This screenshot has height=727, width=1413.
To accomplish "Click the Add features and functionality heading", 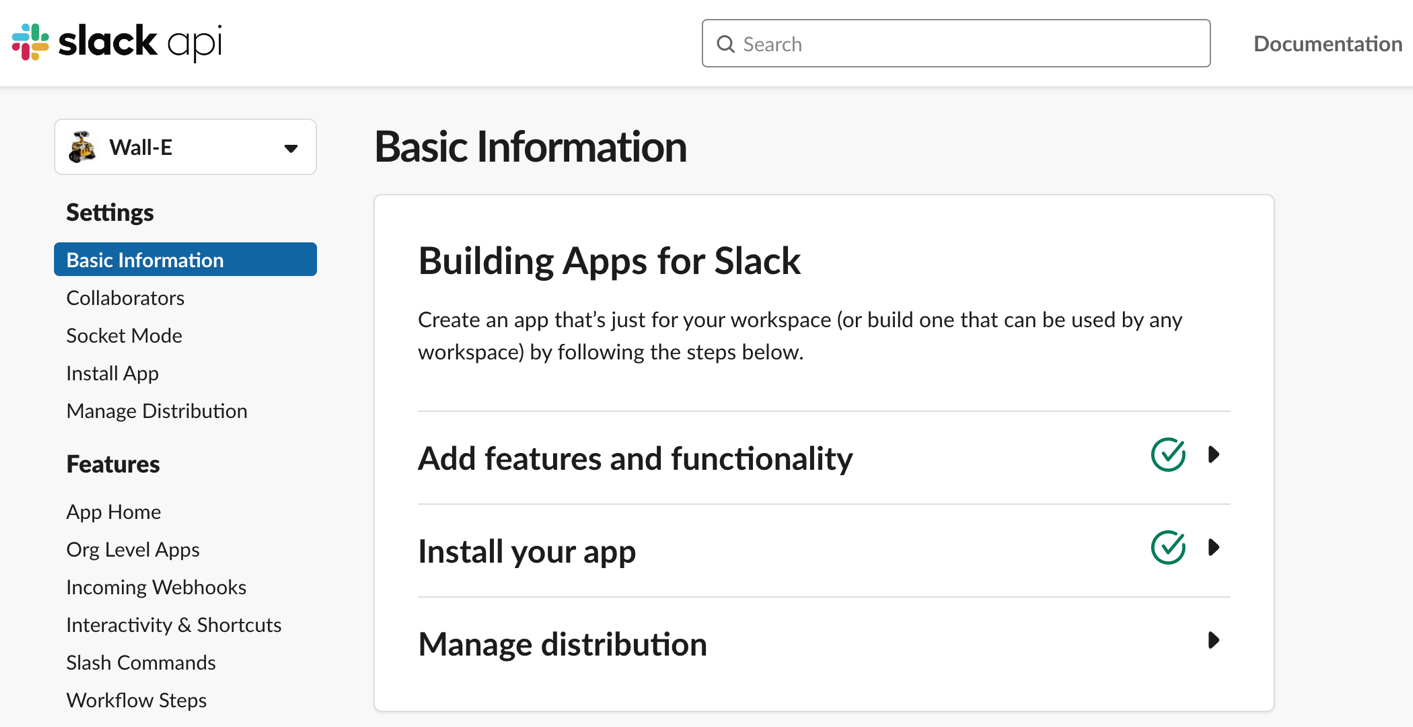I will coord(635,458).
